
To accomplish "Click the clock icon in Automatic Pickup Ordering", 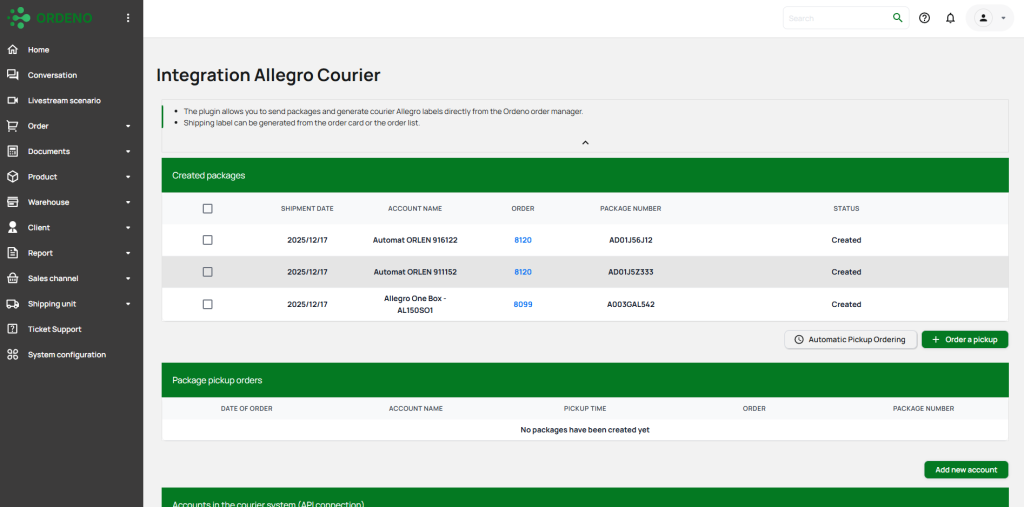I will click(x=799, y=340).
